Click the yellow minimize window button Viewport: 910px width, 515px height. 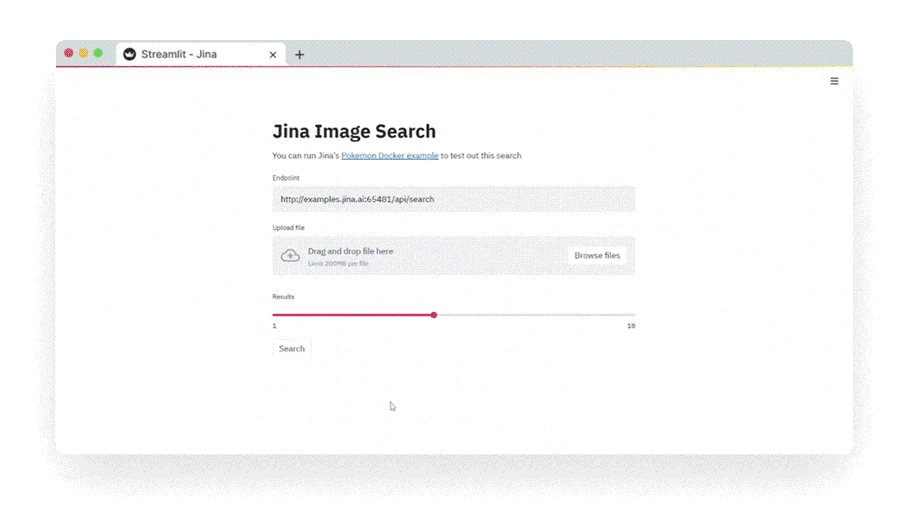tap(84, 53)
